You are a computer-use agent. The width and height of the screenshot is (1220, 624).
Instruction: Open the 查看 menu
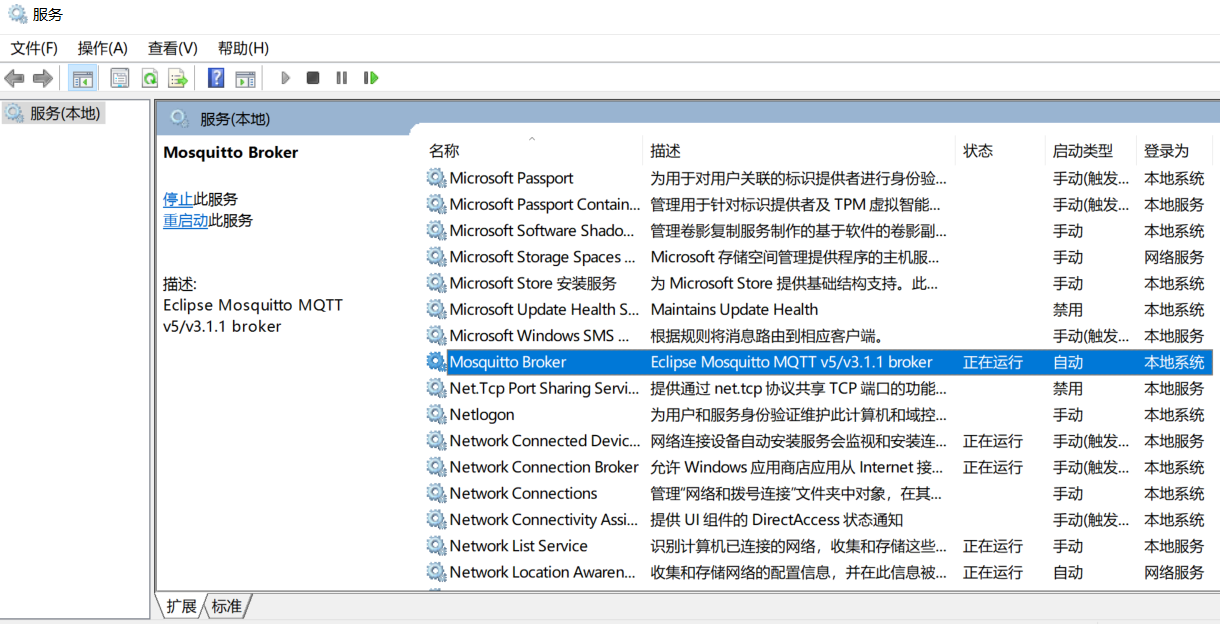pos(170,47)
